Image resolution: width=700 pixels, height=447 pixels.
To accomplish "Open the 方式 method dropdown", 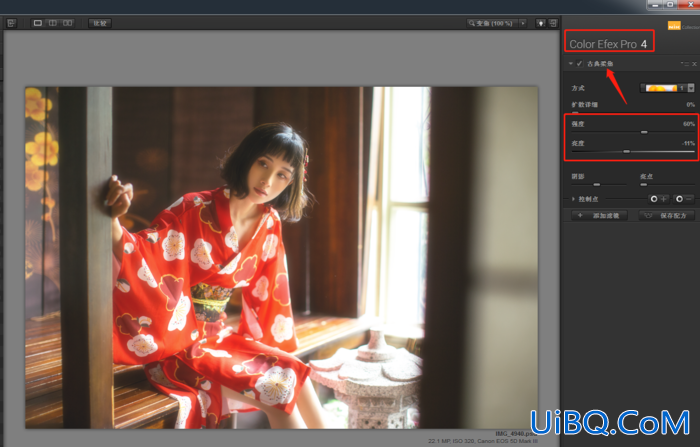I will click(691, 88).
